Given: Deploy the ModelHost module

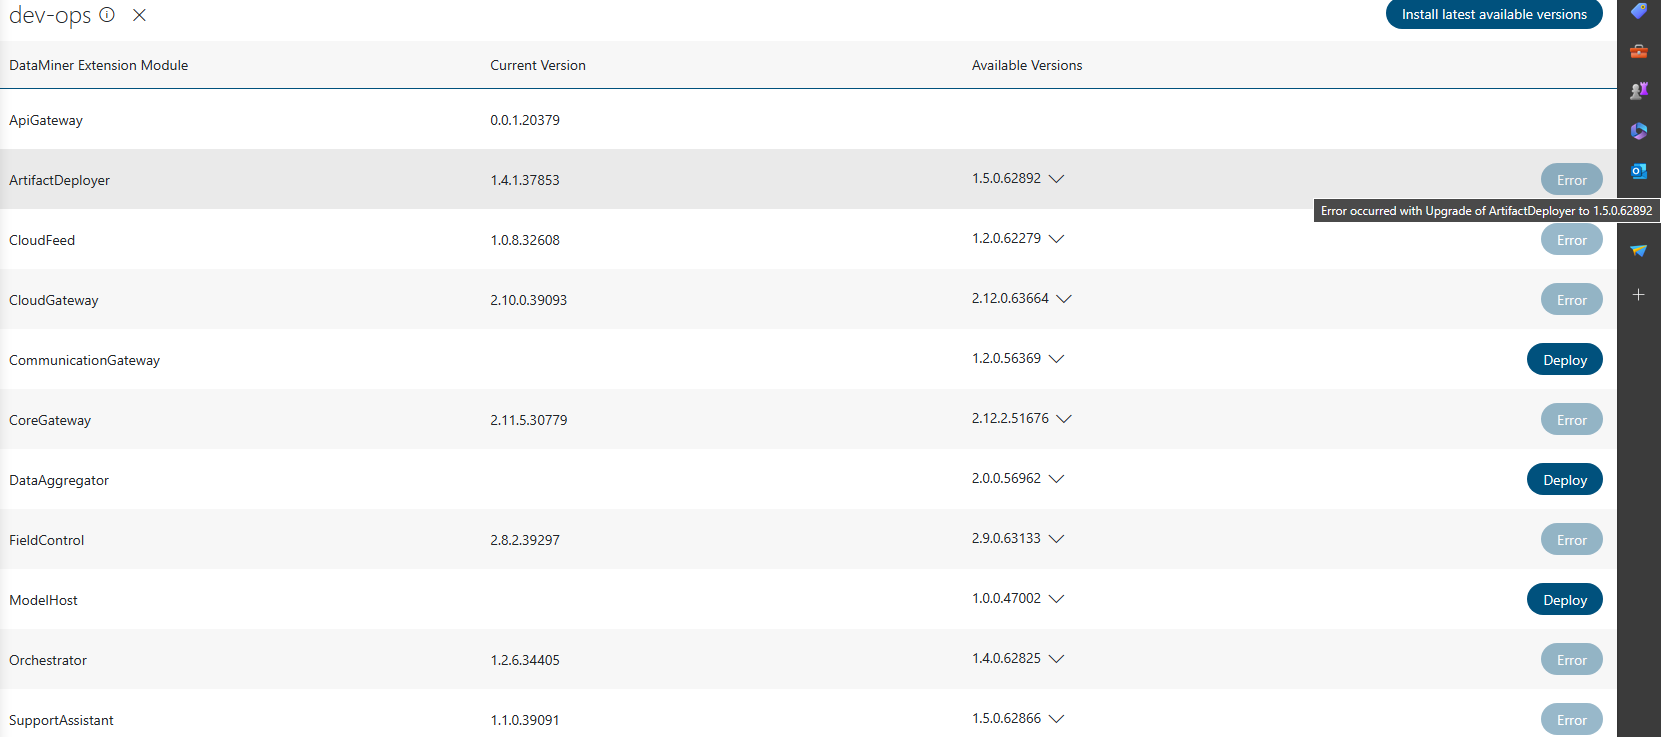Looking at the screenshot, I should coord(1564,600).
